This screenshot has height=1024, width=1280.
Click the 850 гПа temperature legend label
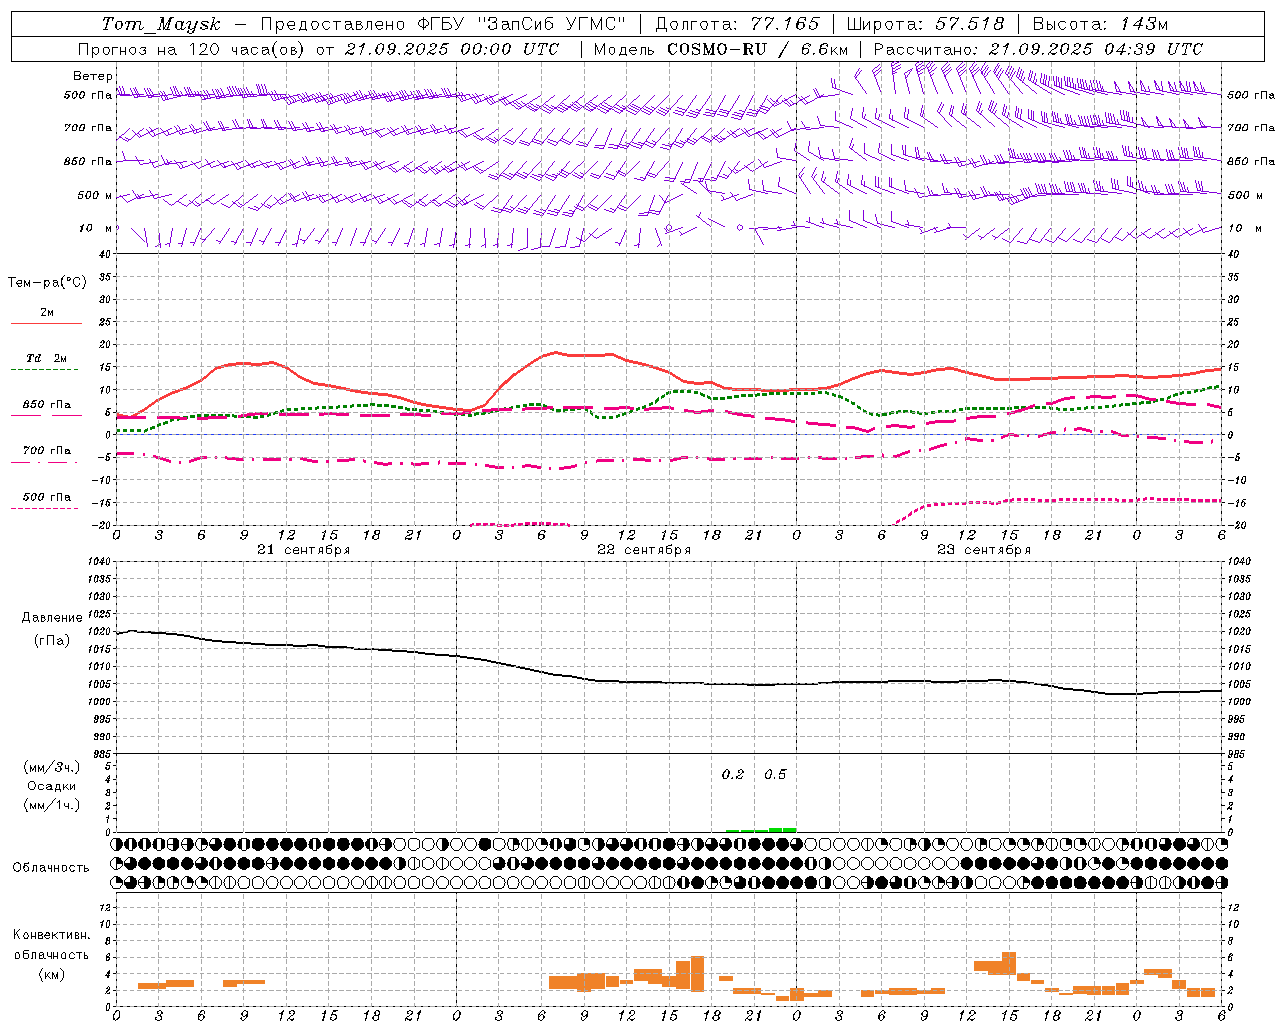pos(47,405)
